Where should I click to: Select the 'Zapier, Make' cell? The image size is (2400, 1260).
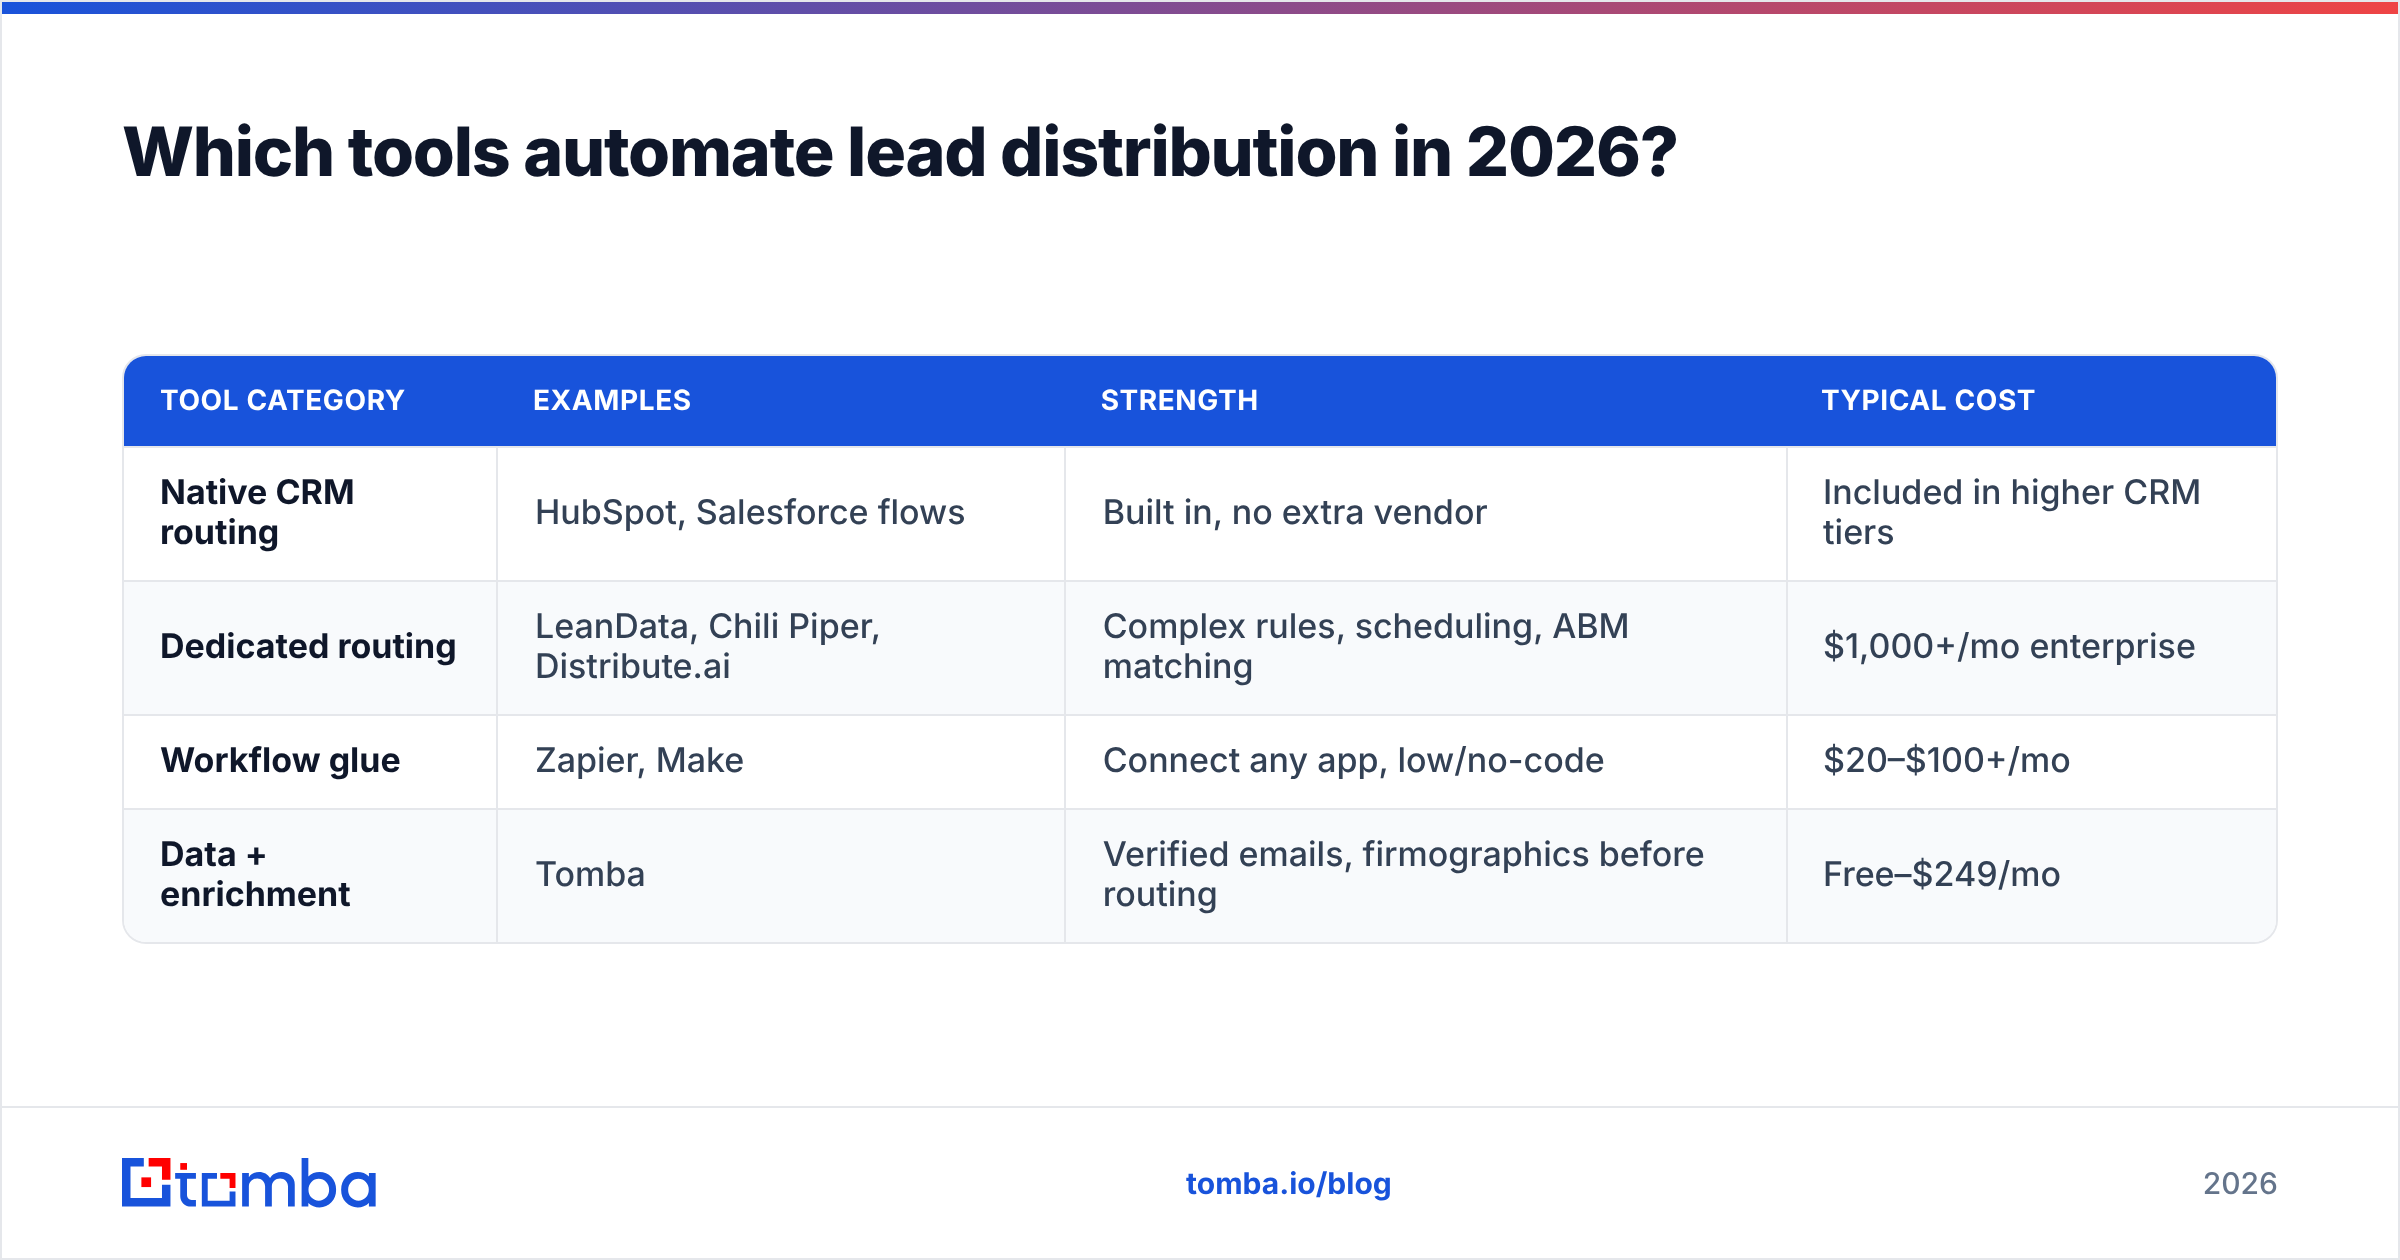pos(781,762)
